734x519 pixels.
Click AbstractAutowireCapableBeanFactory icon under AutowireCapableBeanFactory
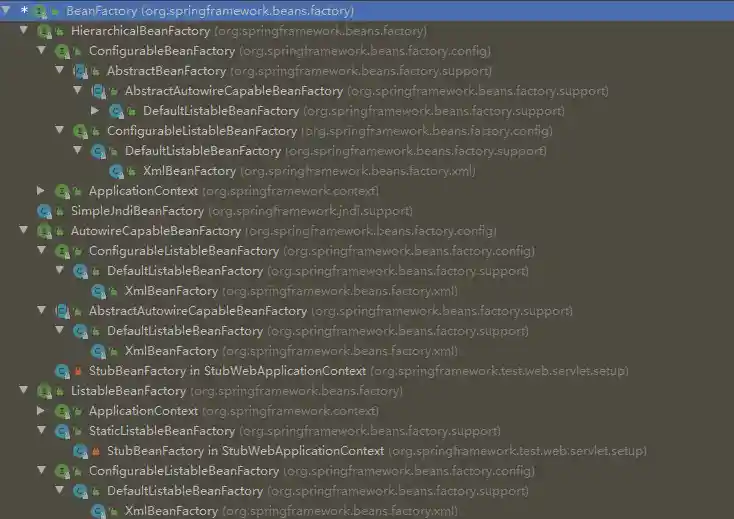pos(62,311)
